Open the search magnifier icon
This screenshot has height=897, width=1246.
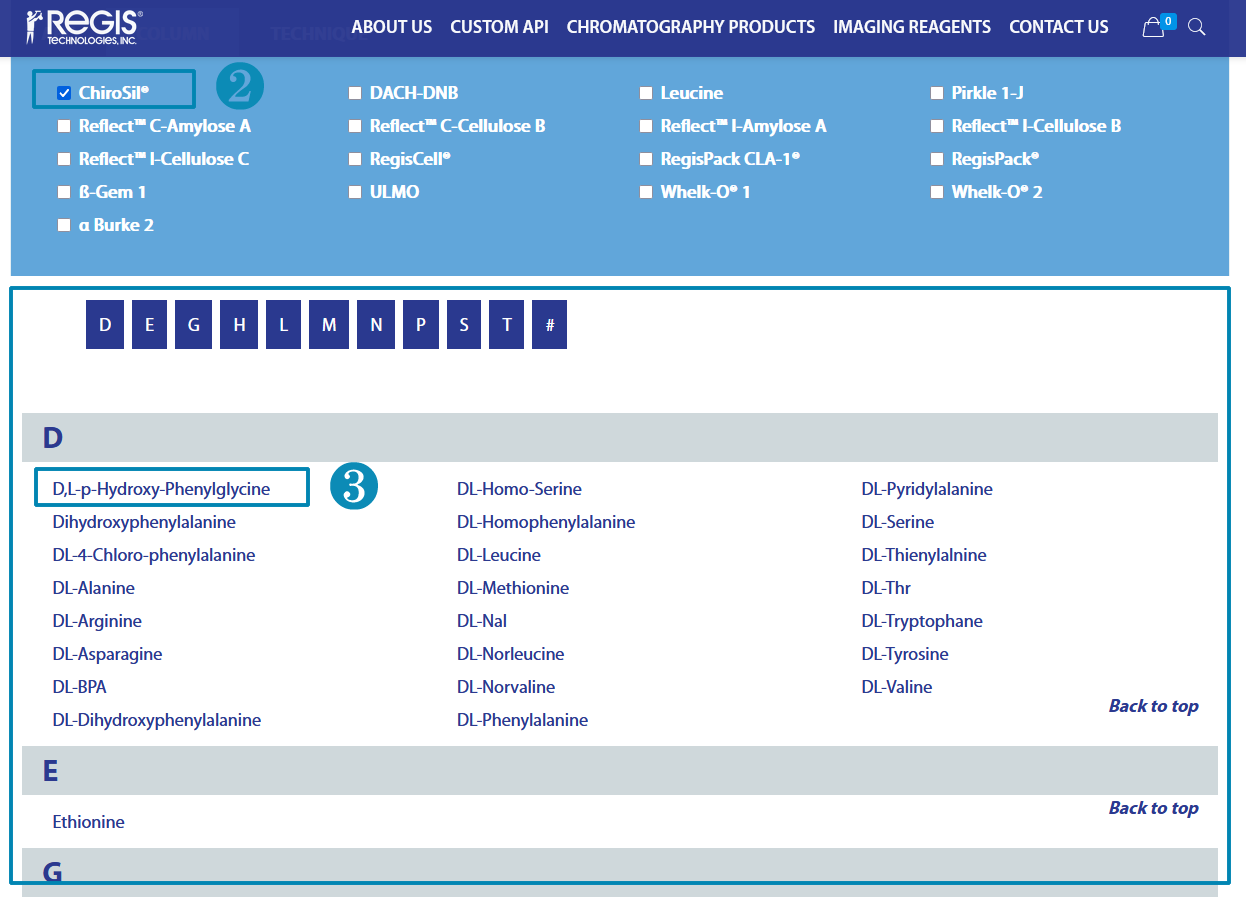(1196, 27)
